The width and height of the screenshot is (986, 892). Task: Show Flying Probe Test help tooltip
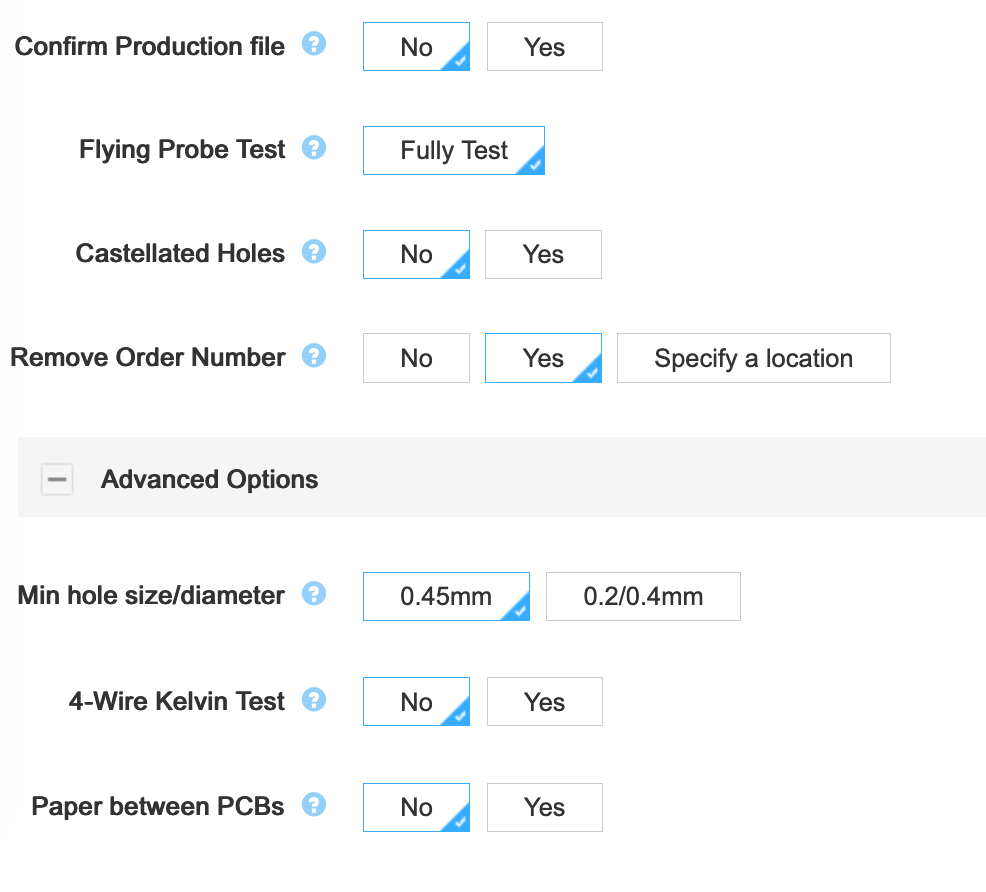pyautogui.click(x=314, y=148)
